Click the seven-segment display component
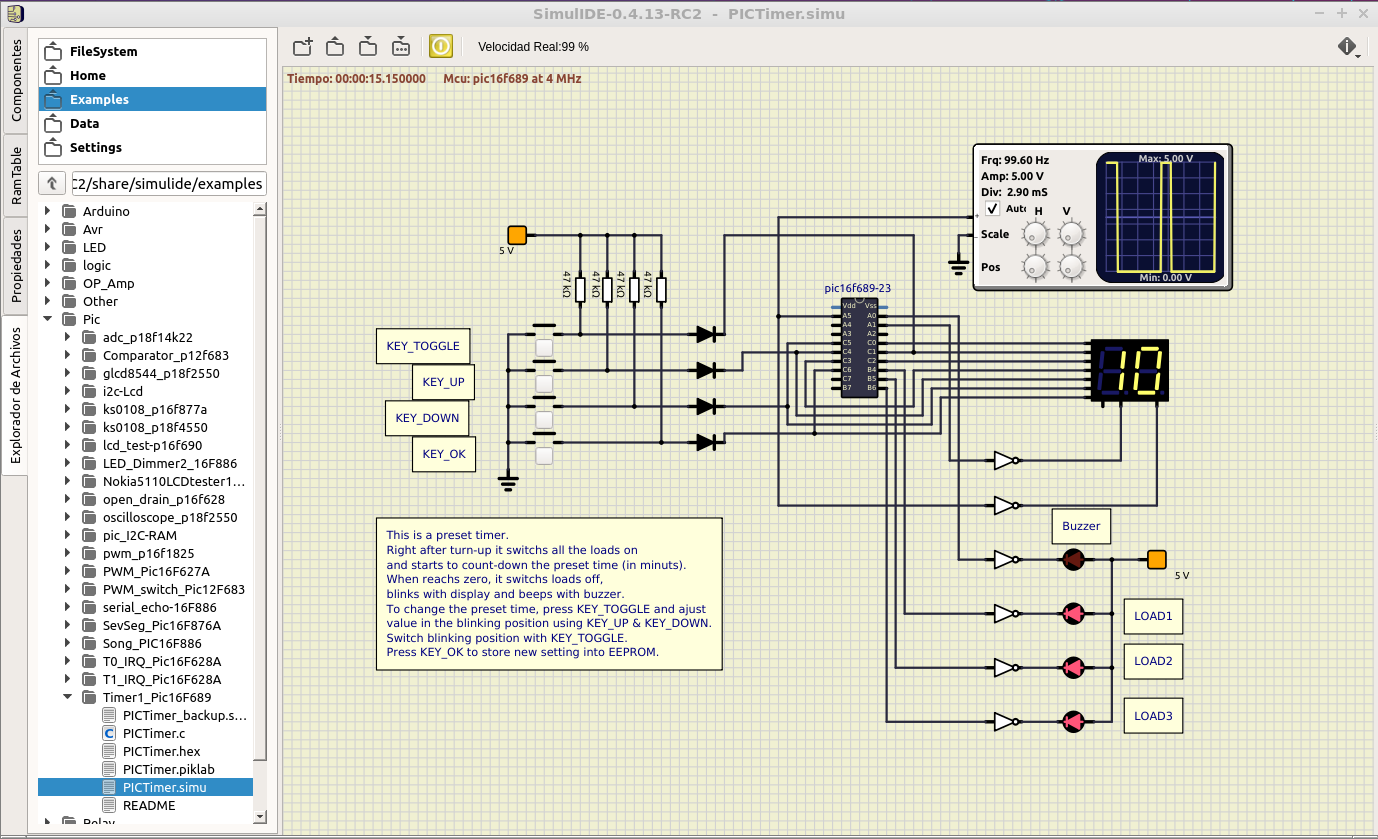This screenshot has width=1378, height=839. [1130, 370]
